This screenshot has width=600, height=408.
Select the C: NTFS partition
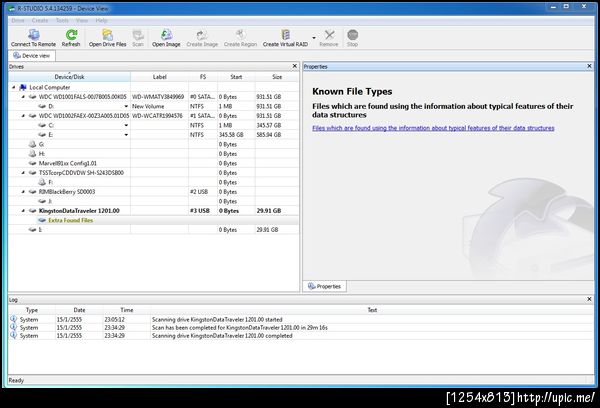[x=153, y=125]
